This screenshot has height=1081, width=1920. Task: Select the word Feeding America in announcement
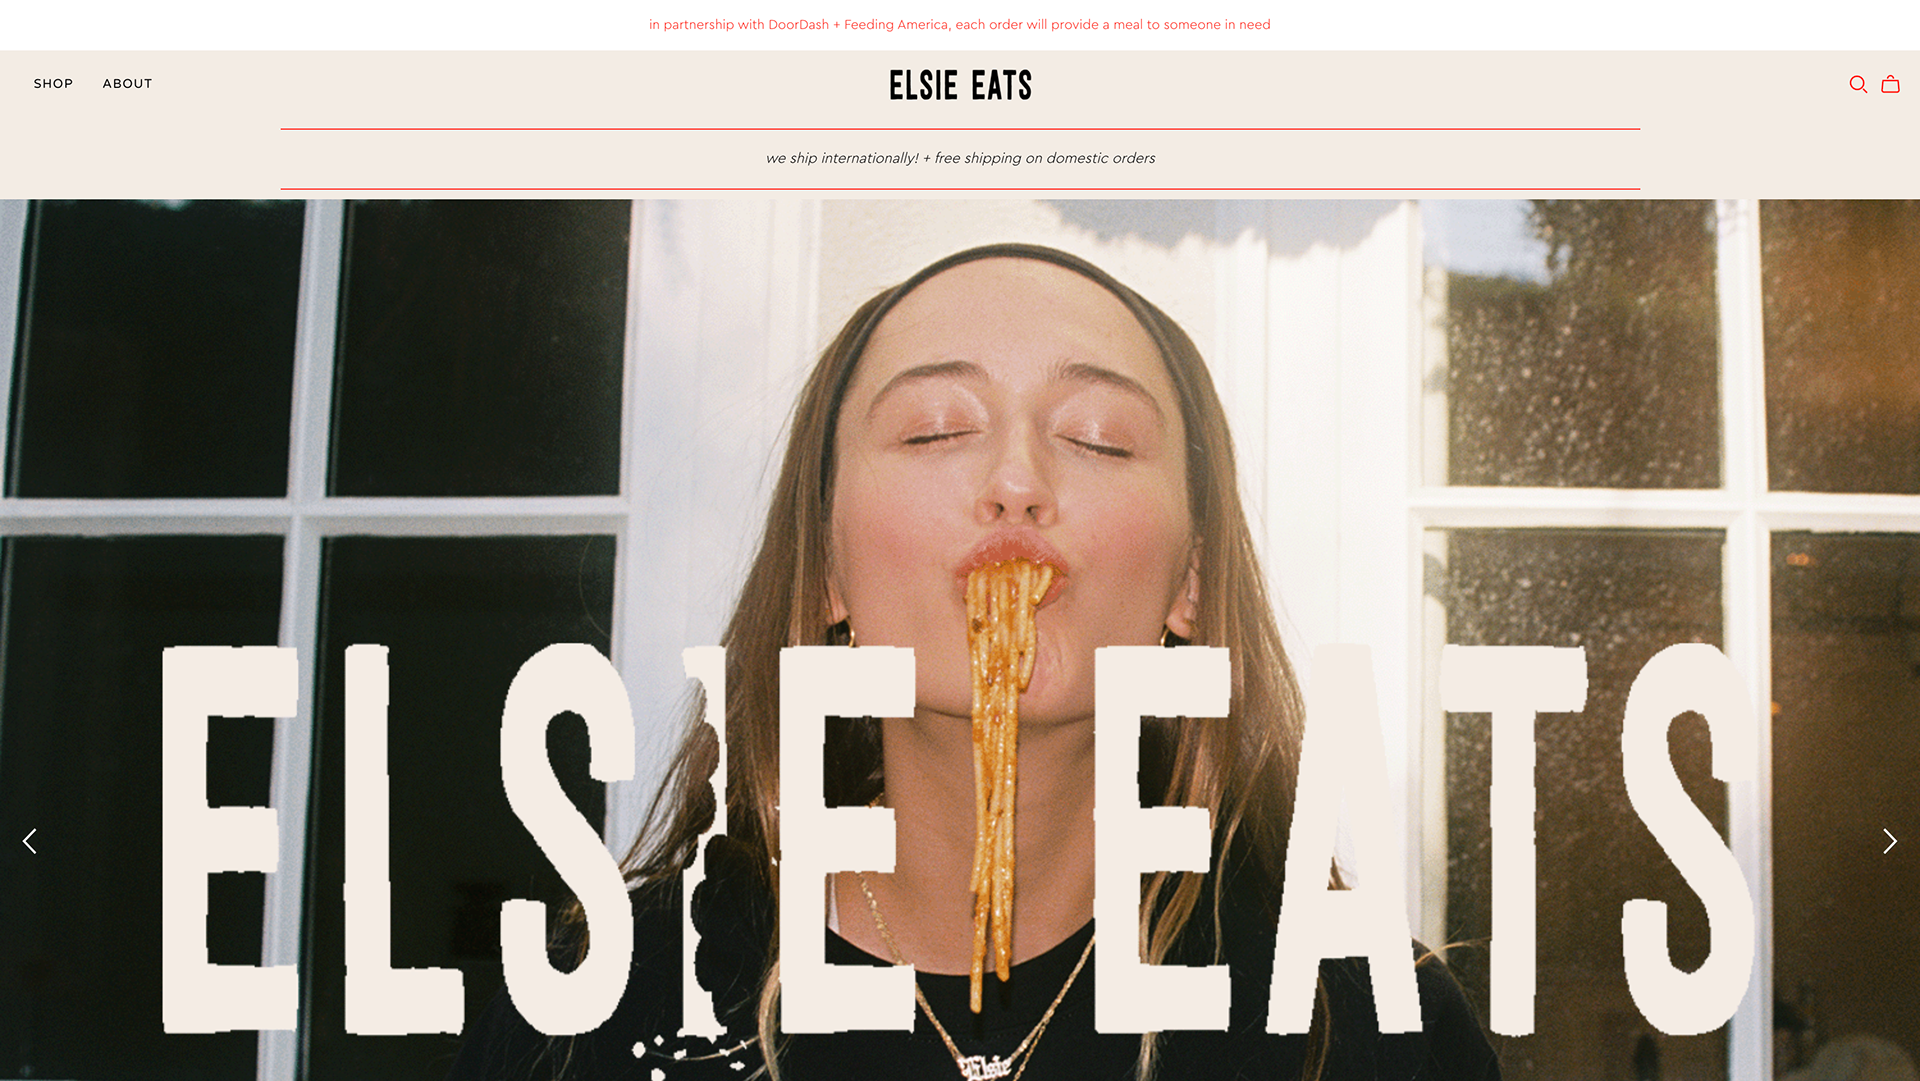click(896, 25)
